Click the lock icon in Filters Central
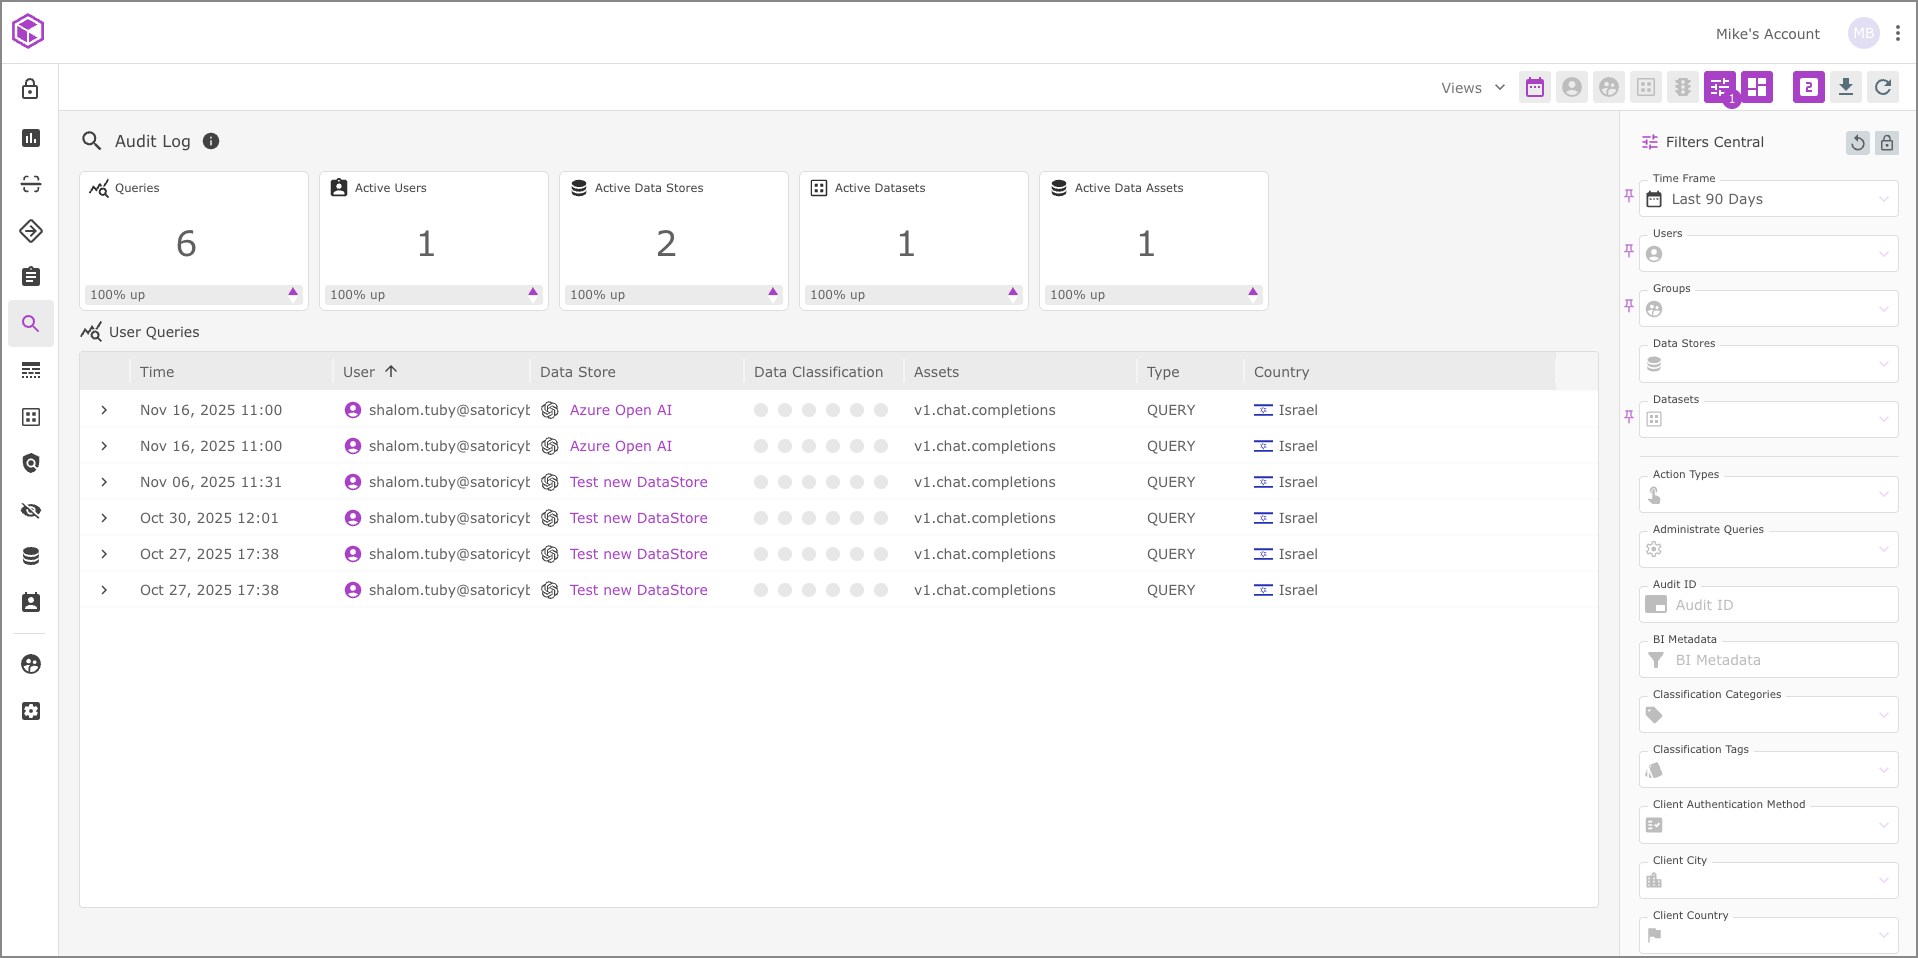 (1886, 143)
